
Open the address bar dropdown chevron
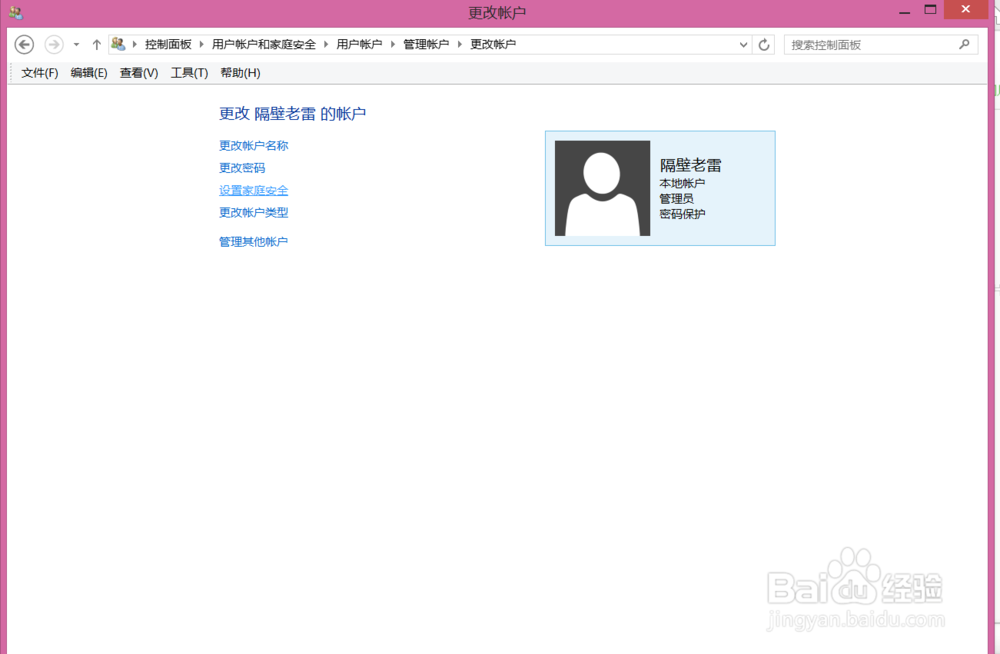point(742,44)
